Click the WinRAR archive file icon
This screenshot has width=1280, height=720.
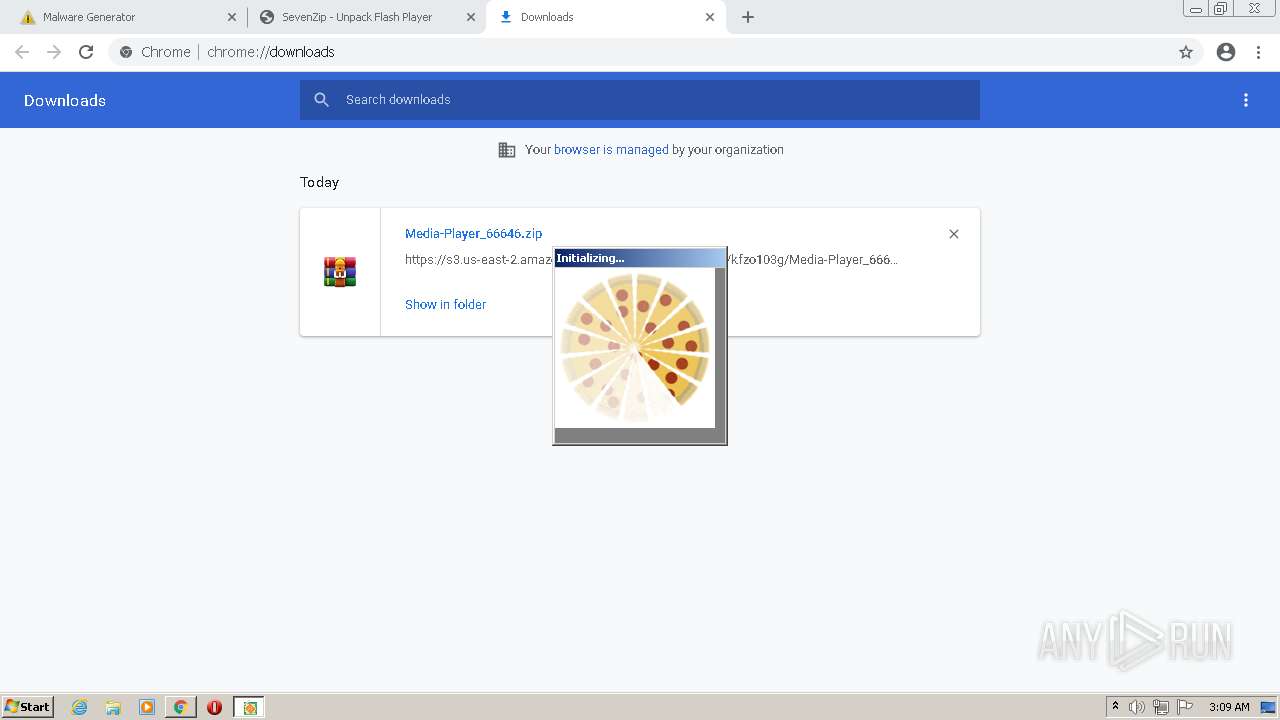pyautogui.click(x=340, y=272)
